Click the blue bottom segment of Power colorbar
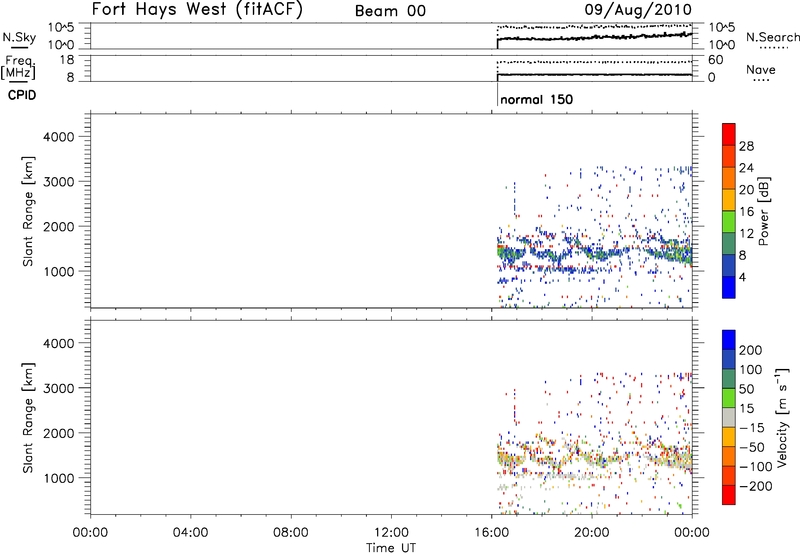Screen dimensions: 800x554 click(729, 287)
